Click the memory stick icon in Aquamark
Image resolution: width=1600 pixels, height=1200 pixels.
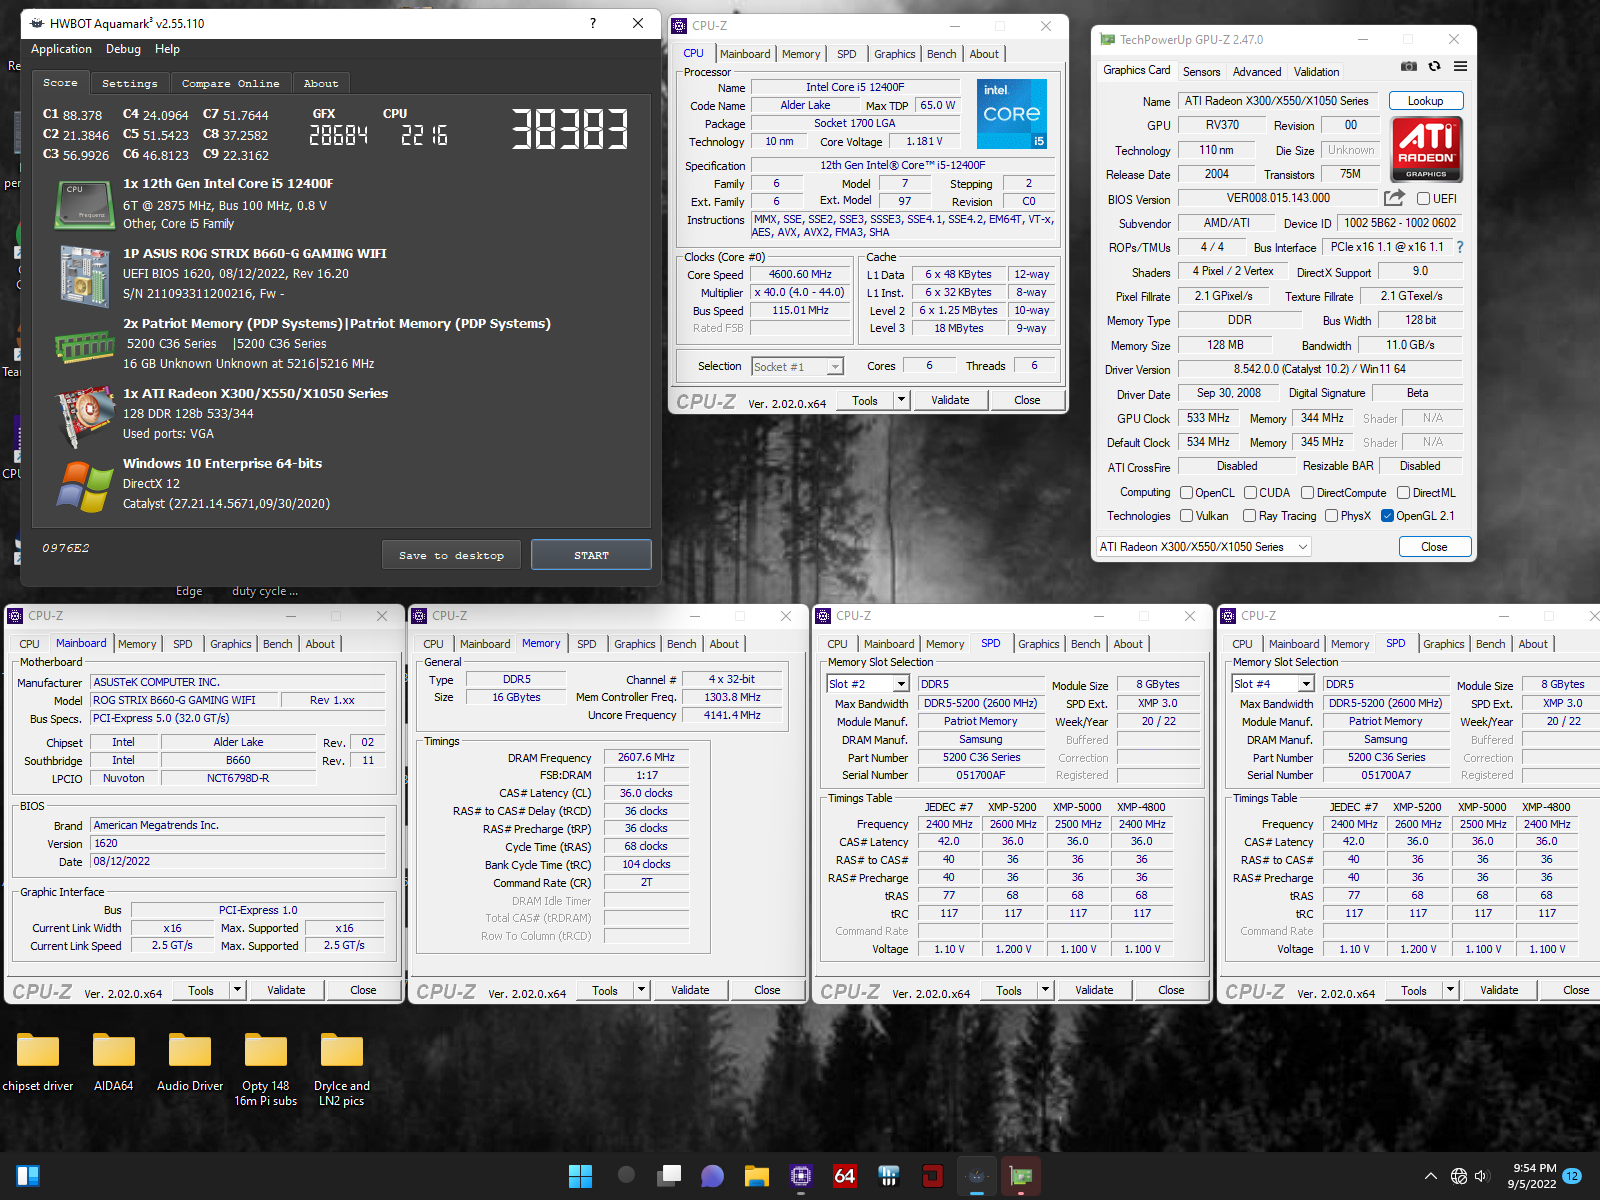(84, 346)
